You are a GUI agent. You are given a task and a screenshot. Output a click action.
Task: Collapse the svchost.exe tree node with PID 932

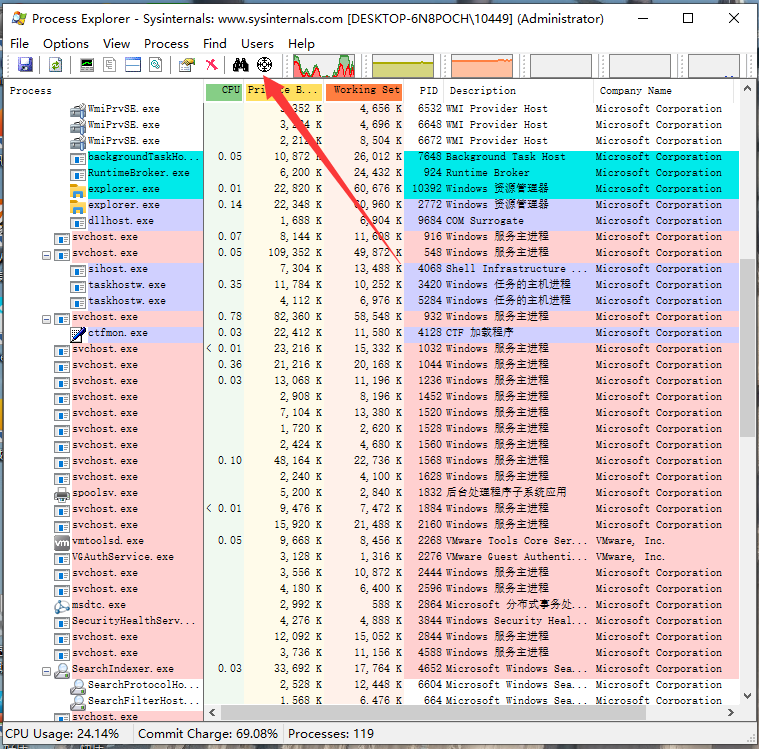[46, 319]
